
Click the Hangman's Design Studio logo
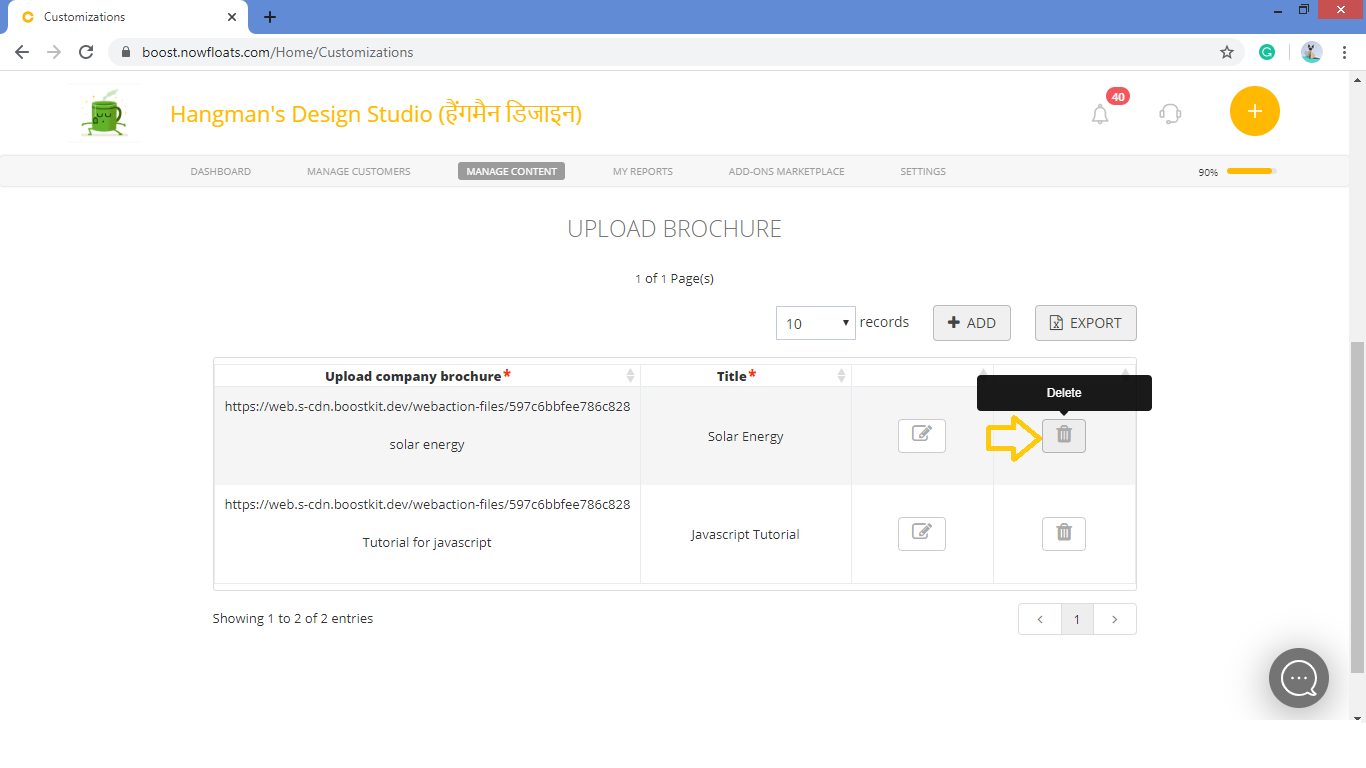point(104,111)
